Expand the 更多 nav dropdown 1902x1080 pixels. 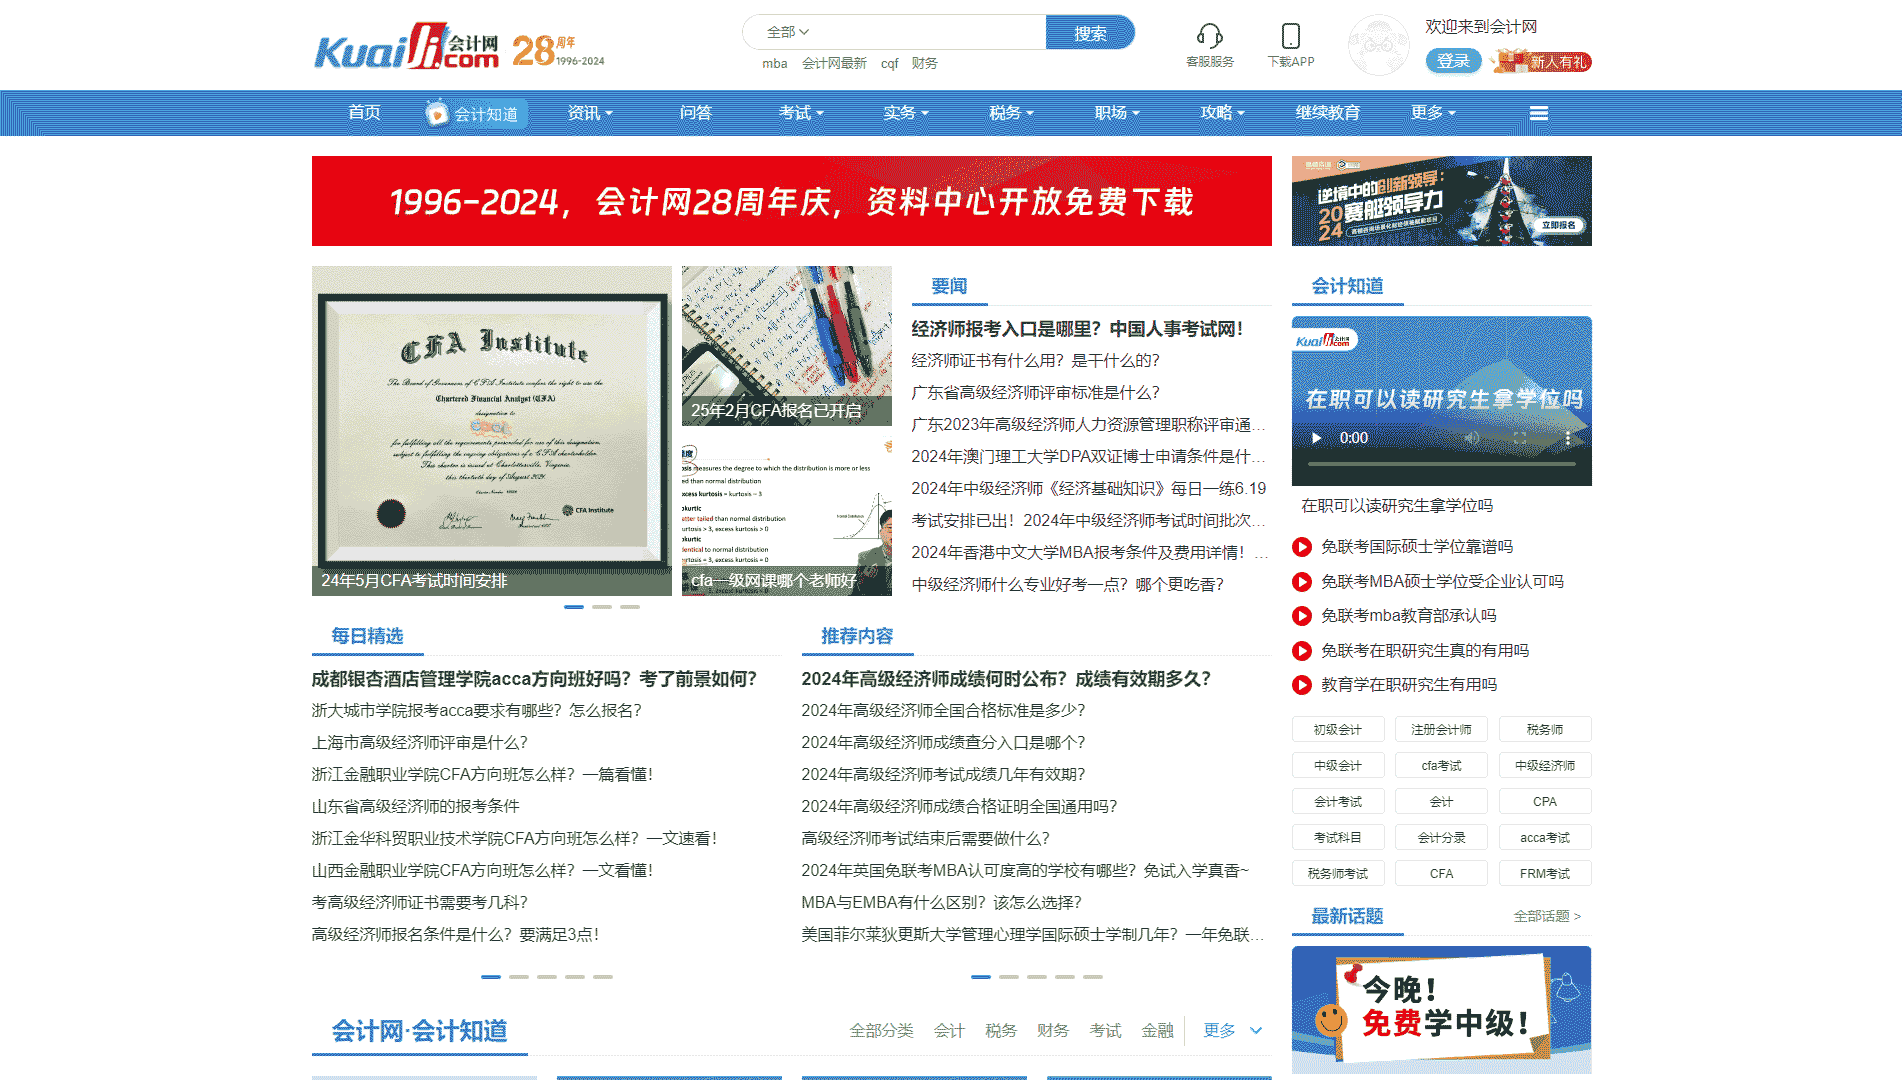tap(1433, 113)
